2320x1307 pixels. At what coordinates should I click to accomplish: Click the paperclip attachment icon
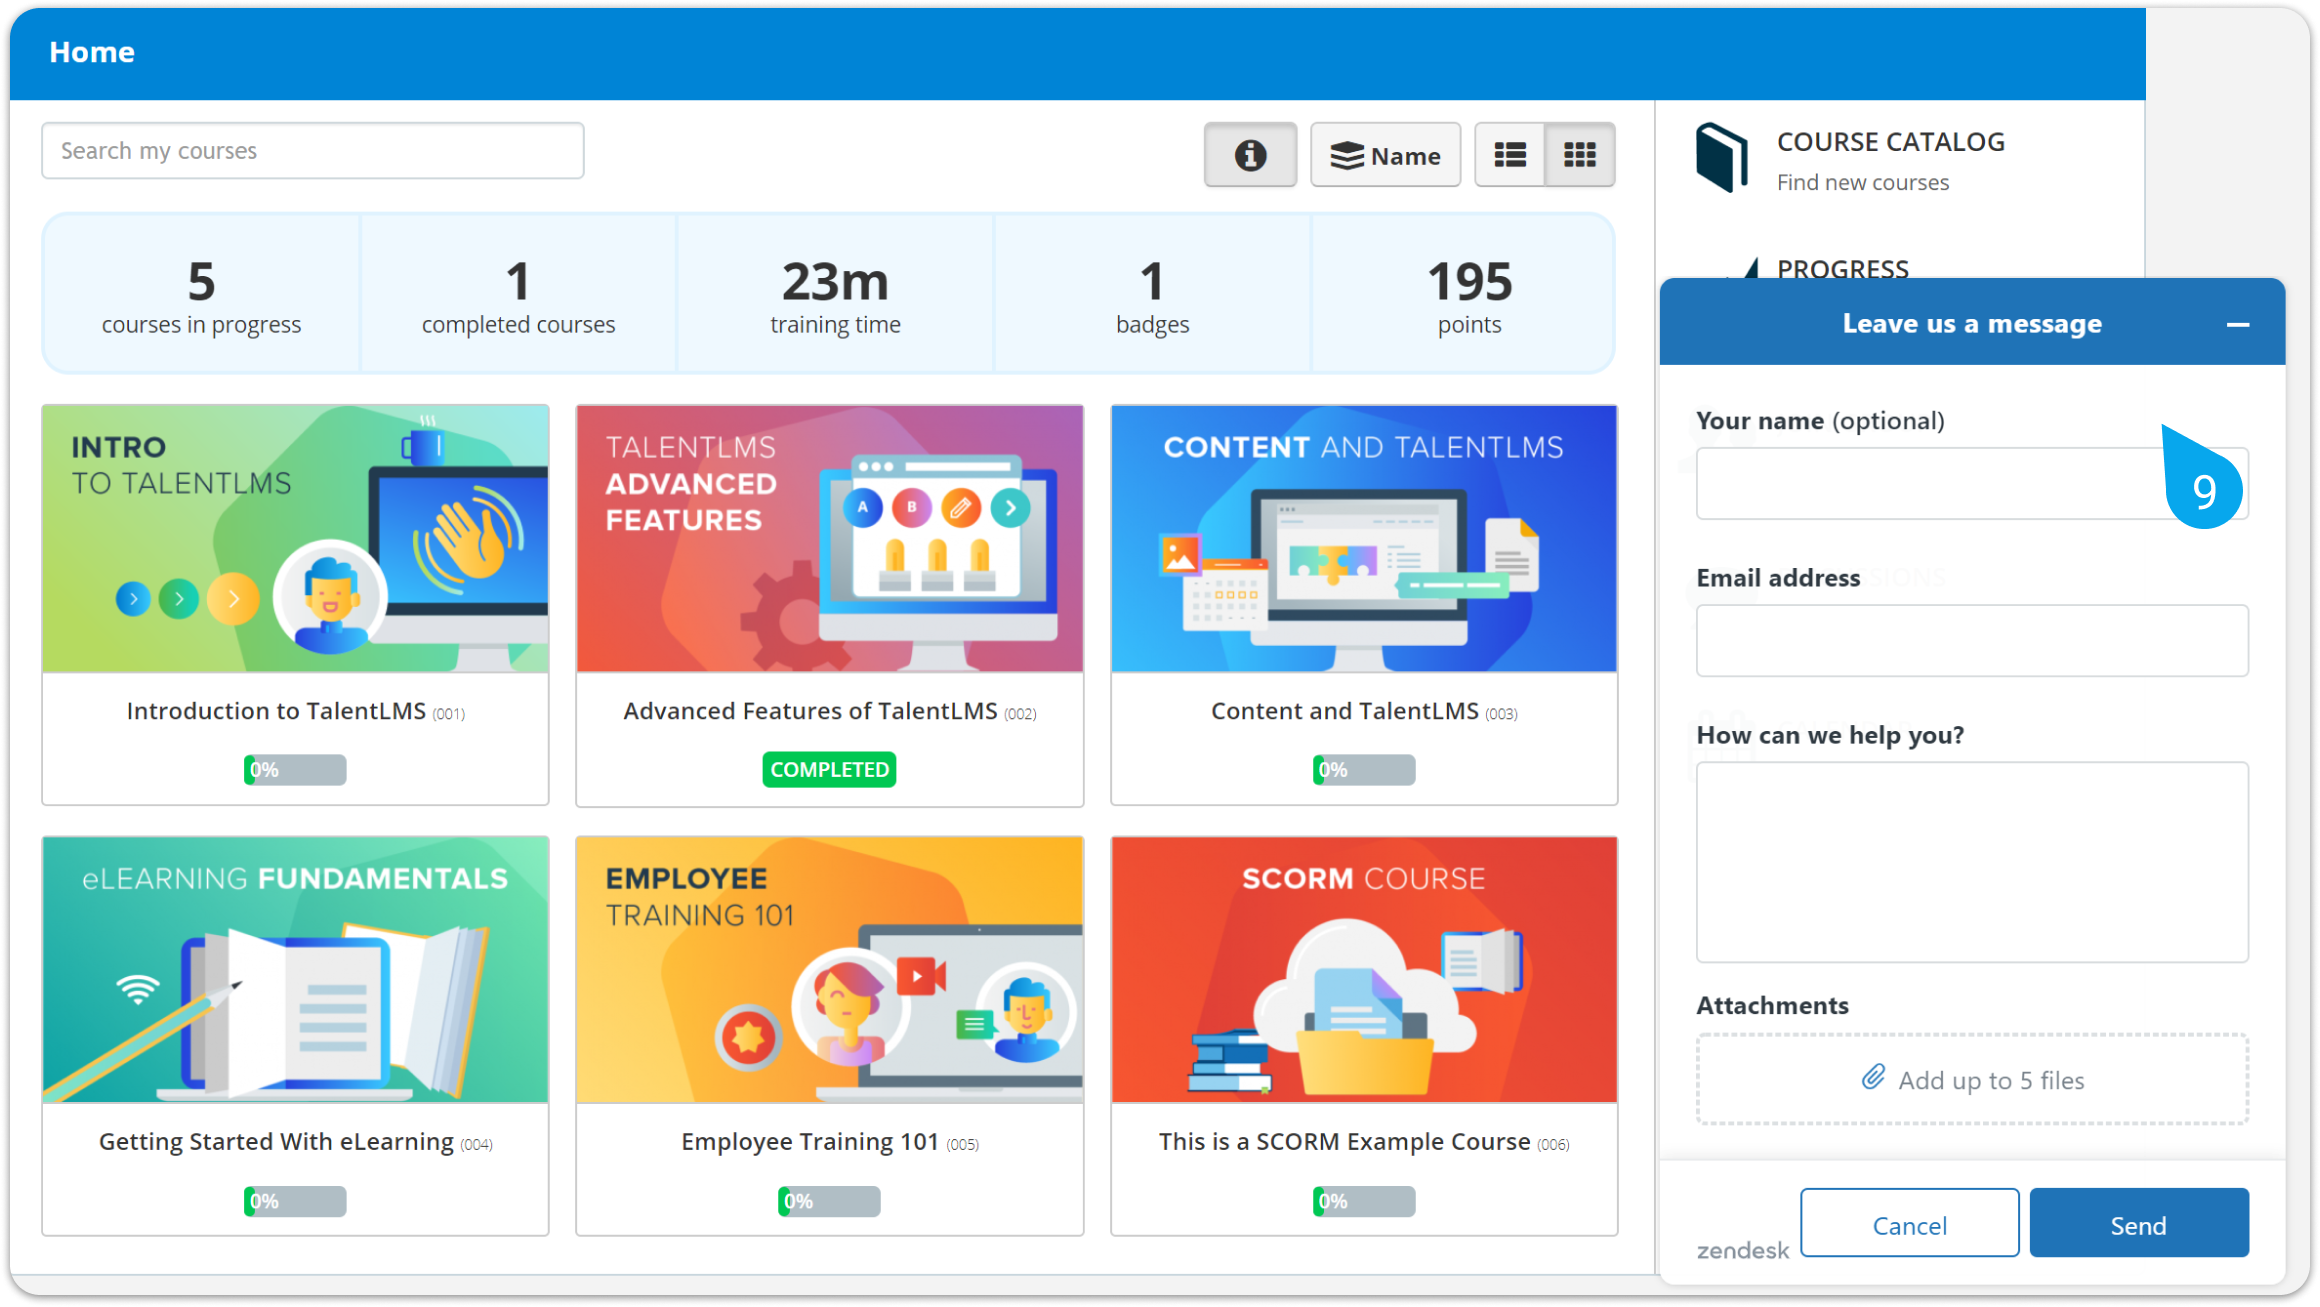pyautogui.click(x=1873, y=1078)
